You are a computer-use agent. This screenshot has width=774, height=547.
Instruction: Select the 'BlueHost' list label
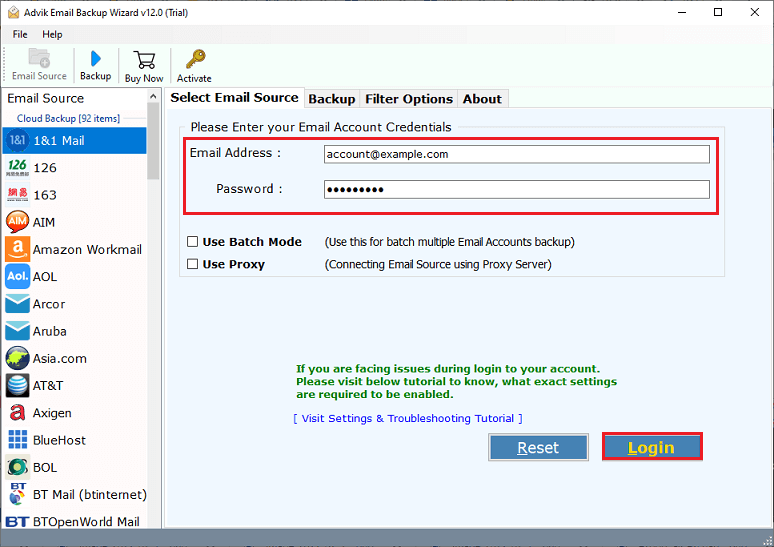pos(59,440)
